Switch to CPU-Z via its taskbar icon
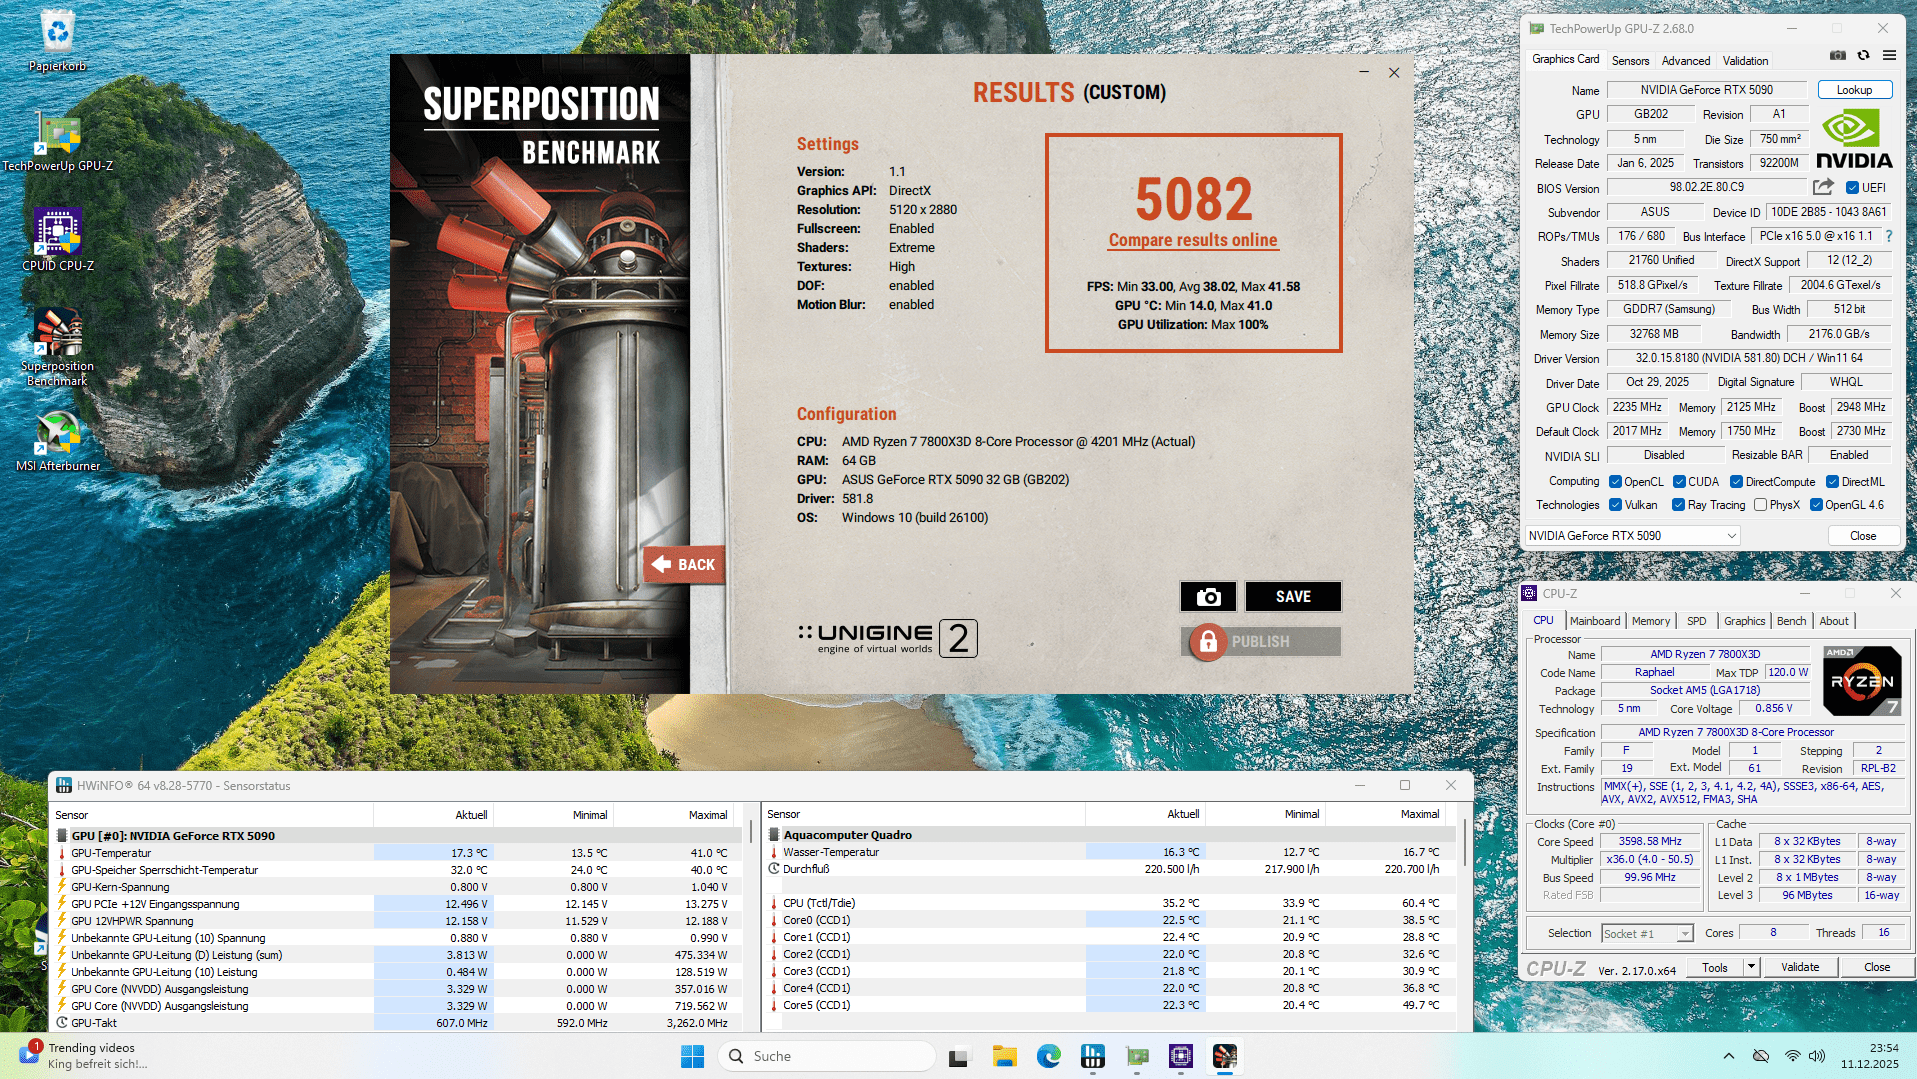Viewport: 1917px width, 1079px height. pyautogui.click(x=1181, y=1056)
